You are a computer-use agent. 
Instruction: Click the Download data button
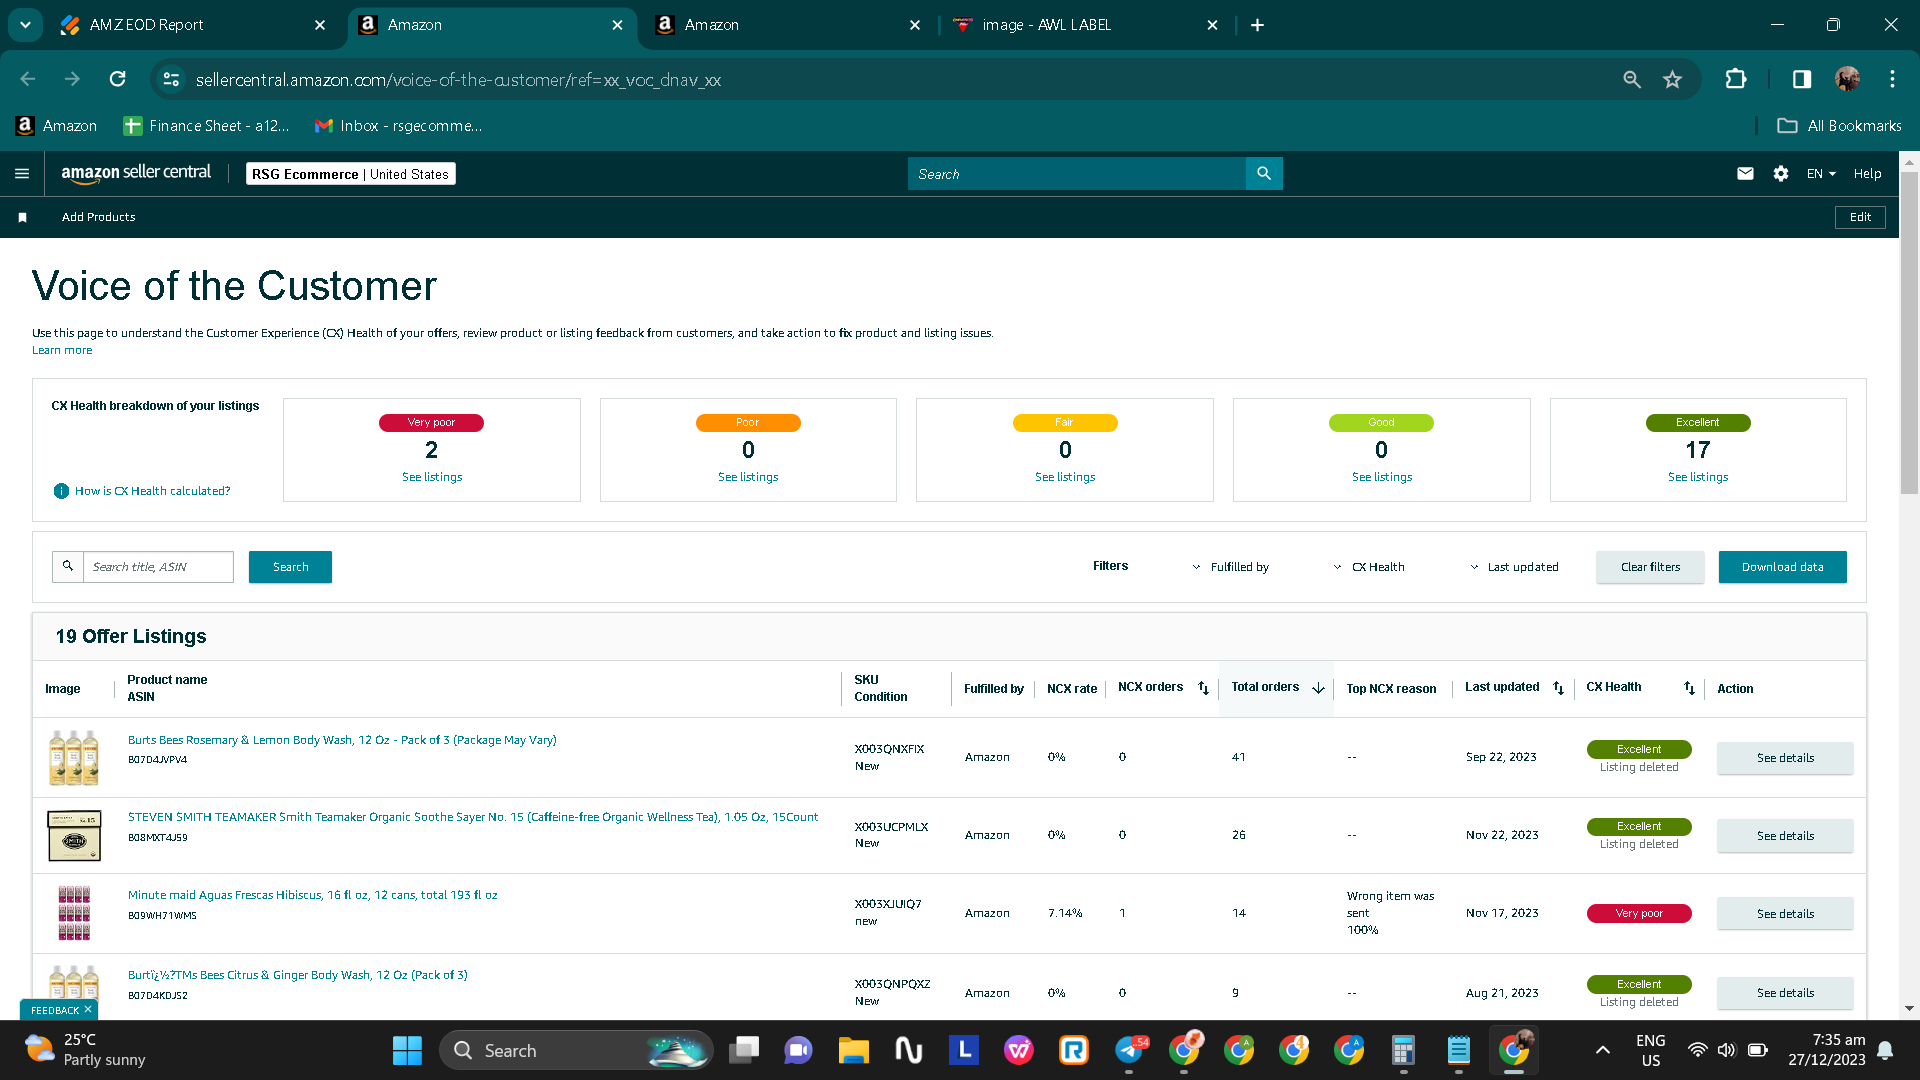click(1782, 567)
